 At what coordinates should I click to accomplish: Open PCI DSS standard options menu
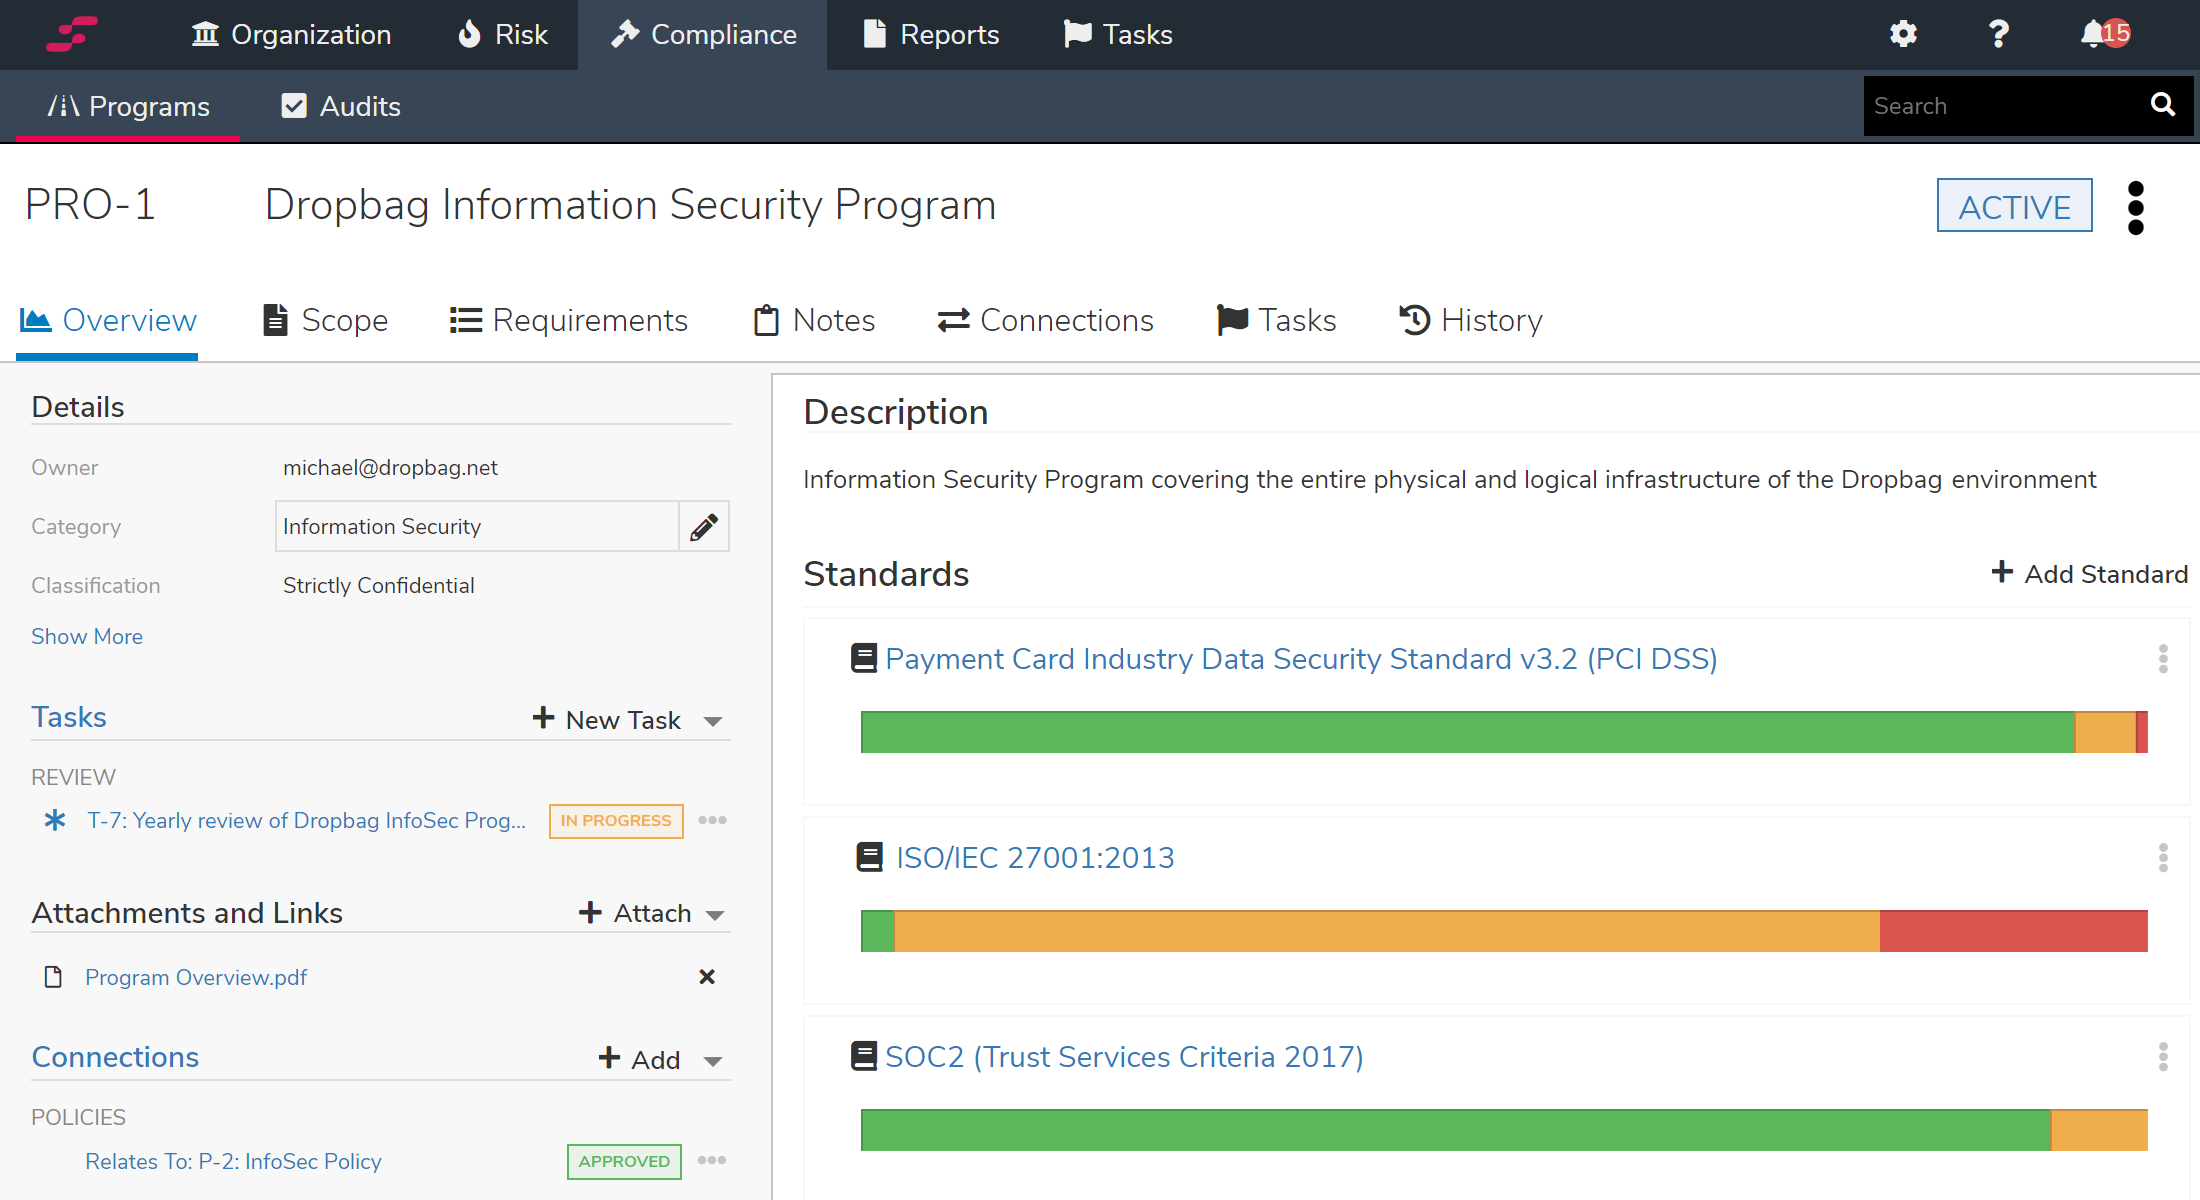pyautogui.click(x=2163, y=659)
